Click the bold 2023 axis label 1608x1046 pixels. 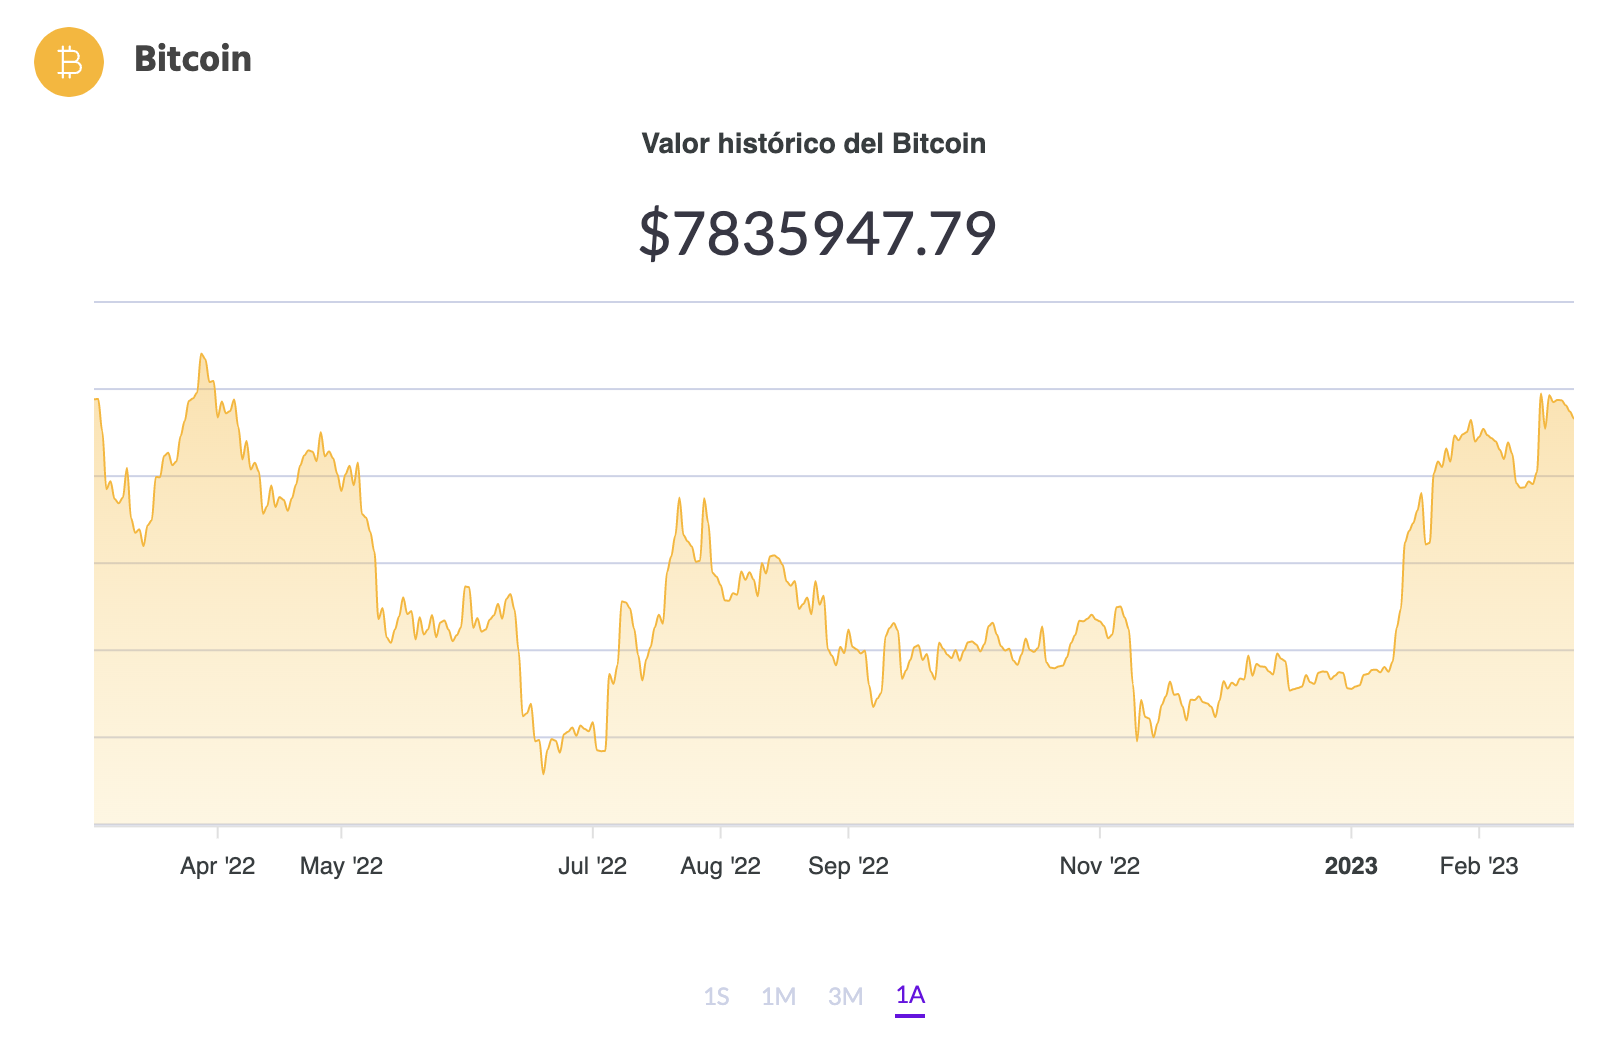coord(1352,866)
